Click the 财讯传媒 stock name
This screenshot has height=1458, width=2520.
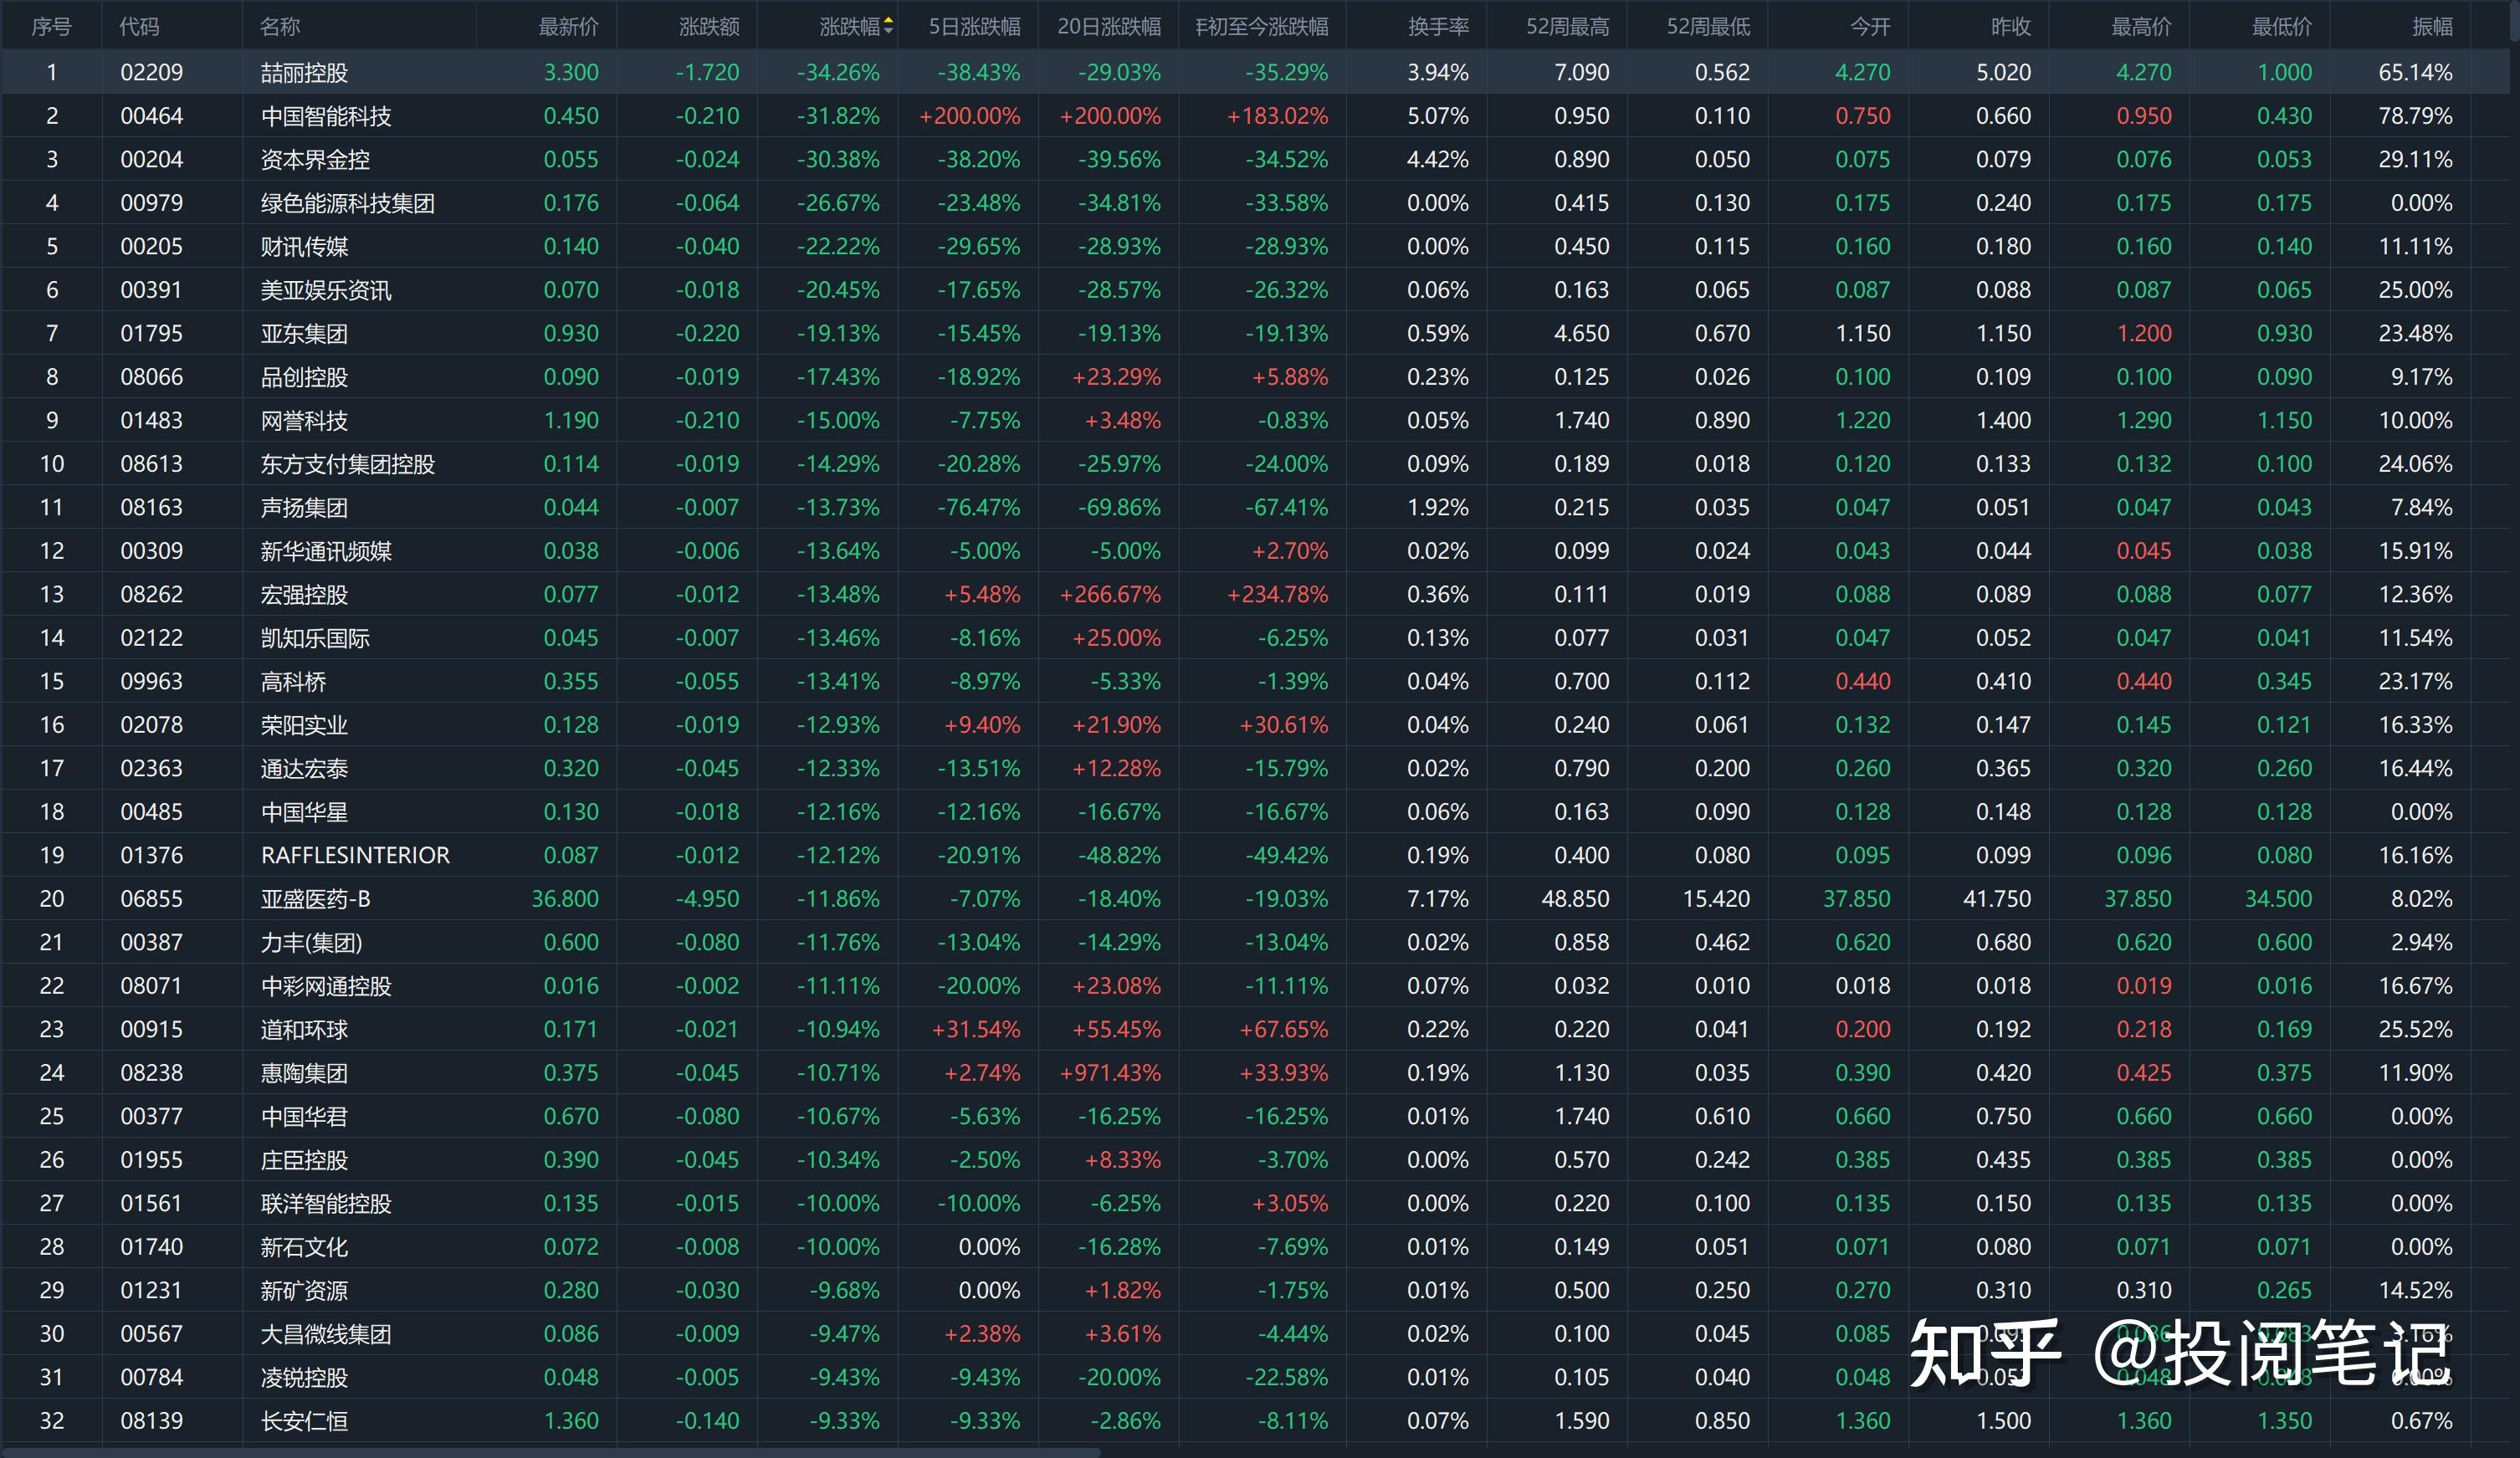(304, 246)
